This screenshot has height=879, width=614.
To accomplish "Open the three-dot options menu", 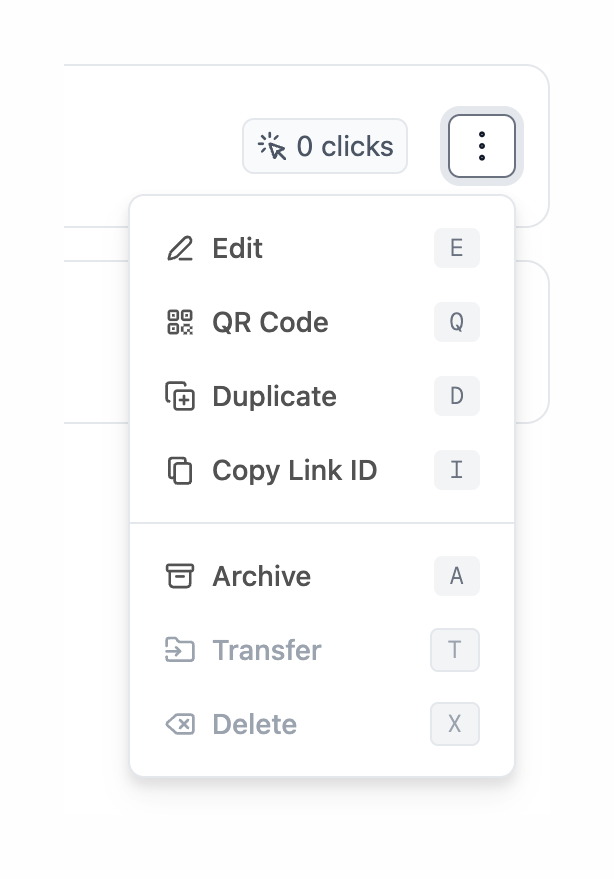I will pyautogui.click(x=481, y=145).
